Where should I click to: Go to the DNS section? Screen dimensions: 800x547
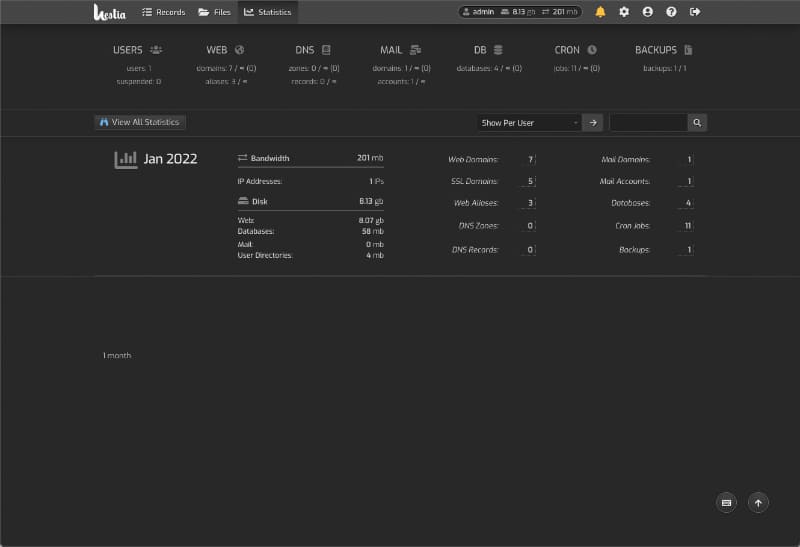tap(305, 50)
